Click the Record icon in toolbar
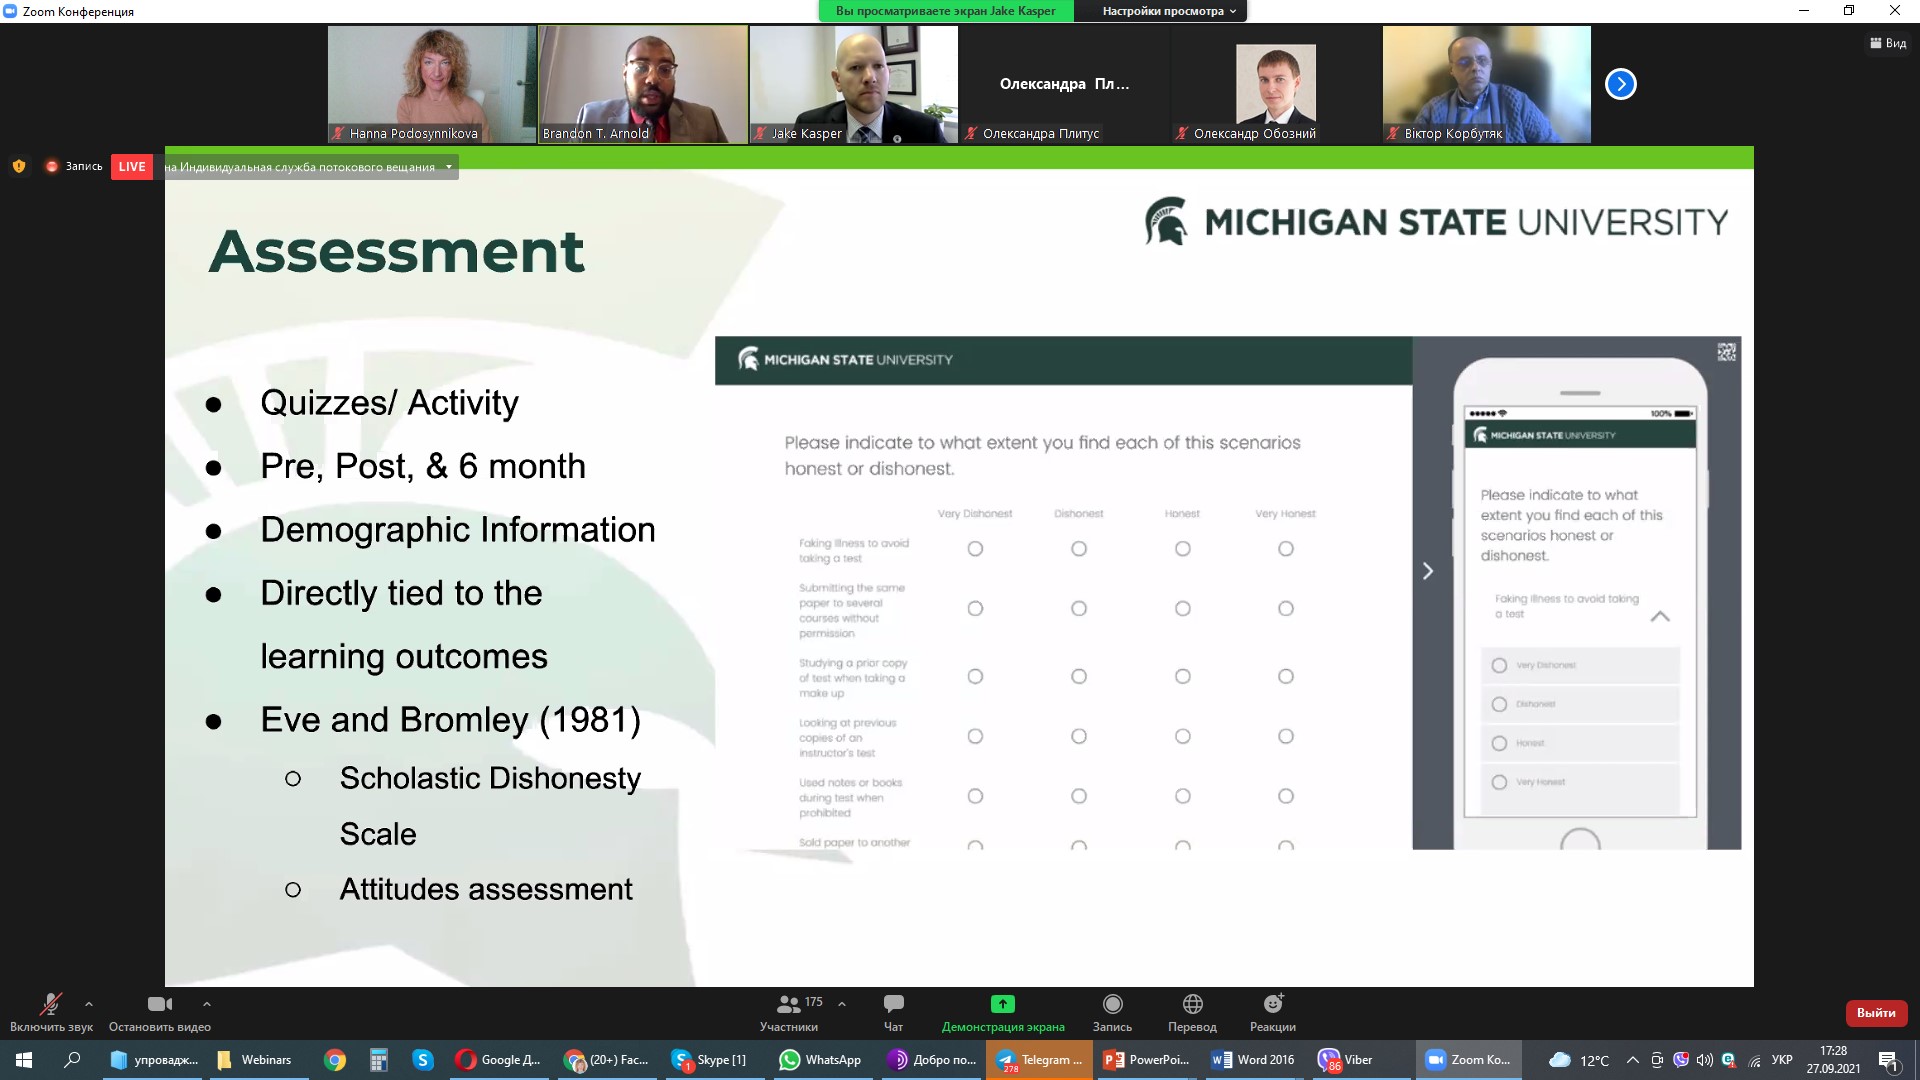Screen dimensions: 1920x1080 tap(1112, 1004)
